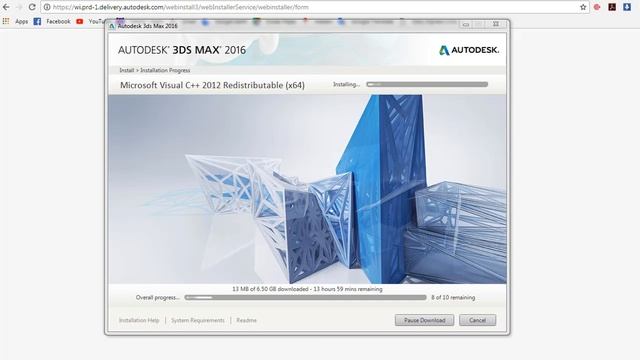Open the YouTube bookmark

(91, 21)
